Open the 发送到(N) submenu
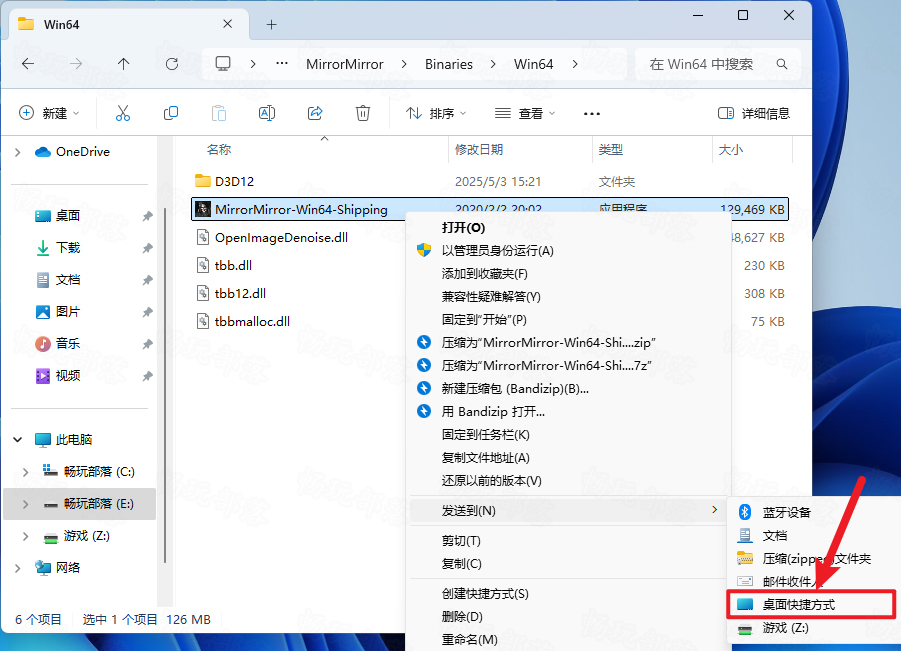901x651 pixels. [569, 510]
